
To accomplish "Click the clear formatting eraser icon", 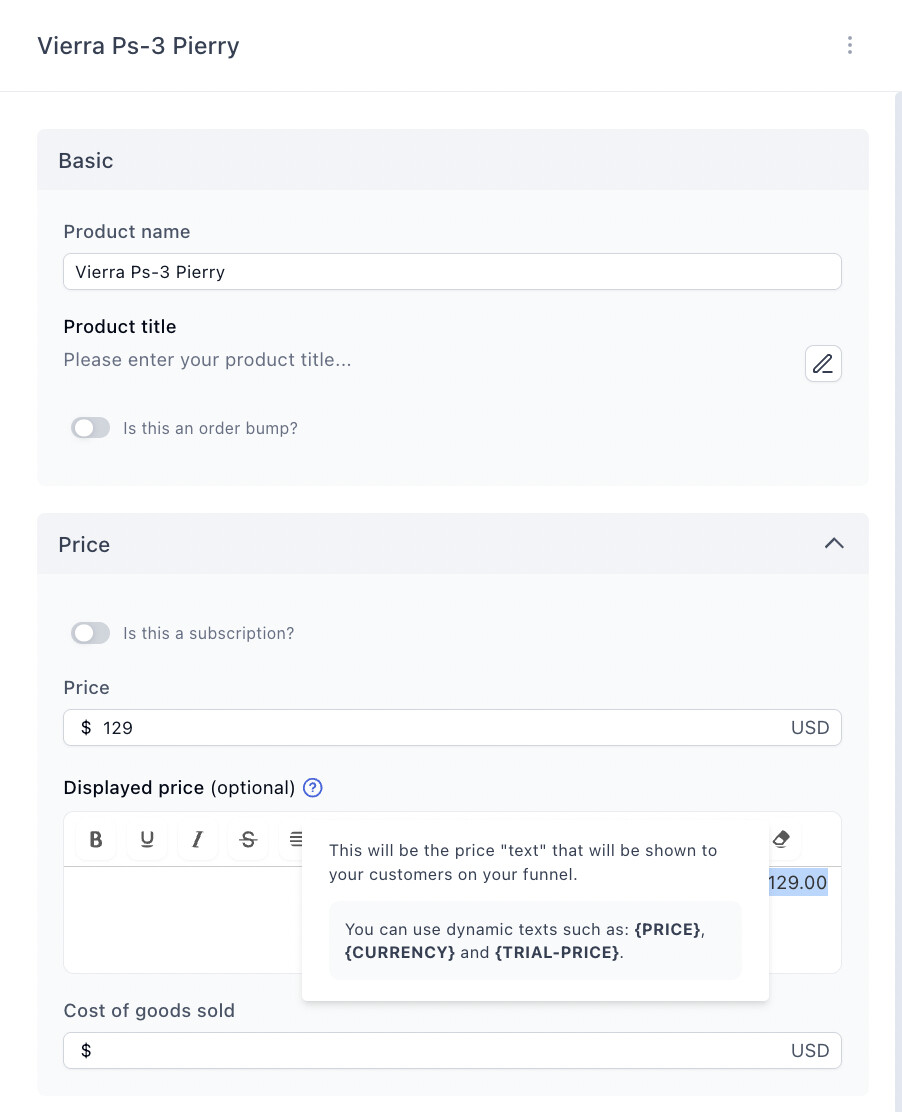I will 782,838.
